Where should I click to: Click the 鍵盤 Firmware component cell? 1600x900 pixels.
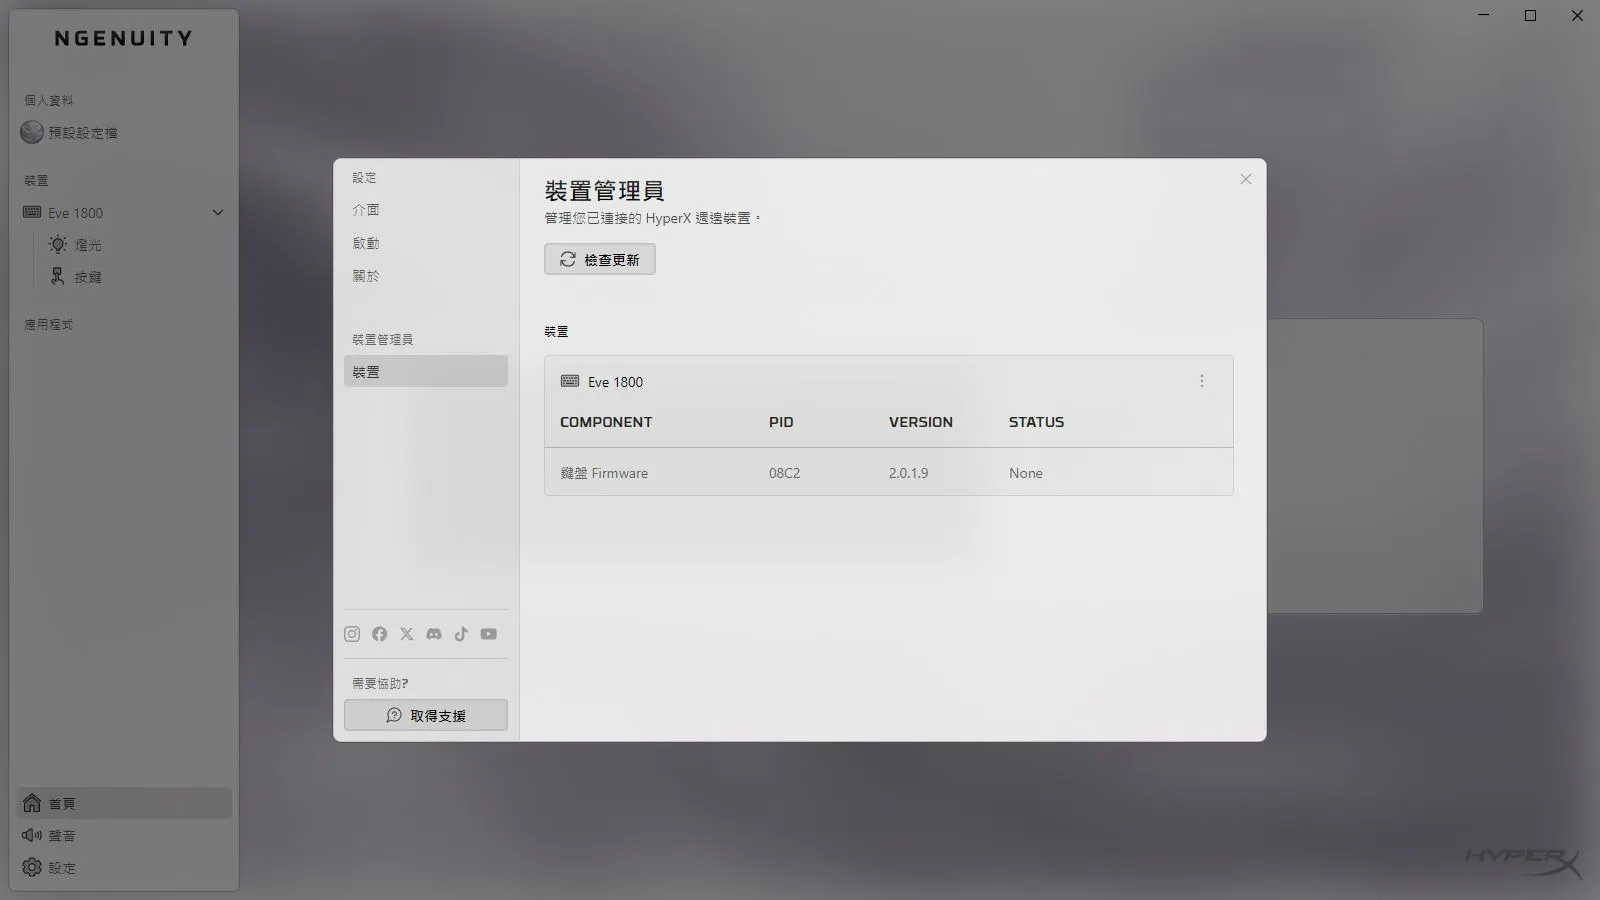coord(604,473)
